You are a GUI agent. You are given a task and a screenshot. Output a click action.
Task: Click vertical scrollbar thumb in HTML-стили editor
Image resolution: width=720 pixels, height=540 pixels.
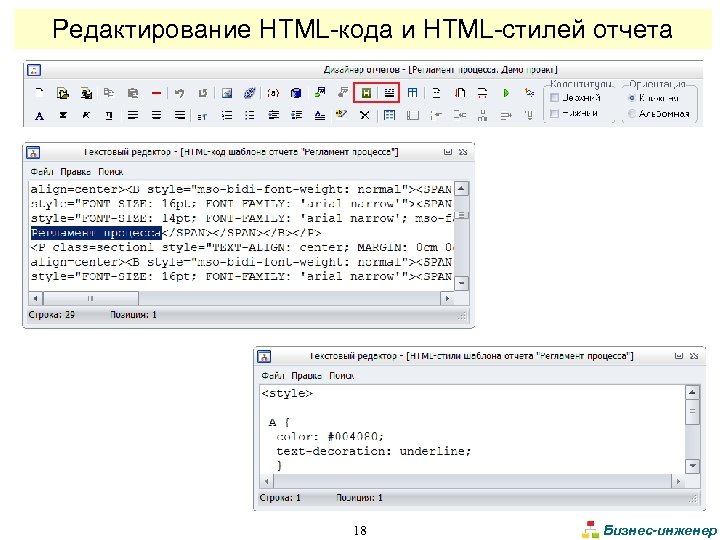(x=692, y=412)
